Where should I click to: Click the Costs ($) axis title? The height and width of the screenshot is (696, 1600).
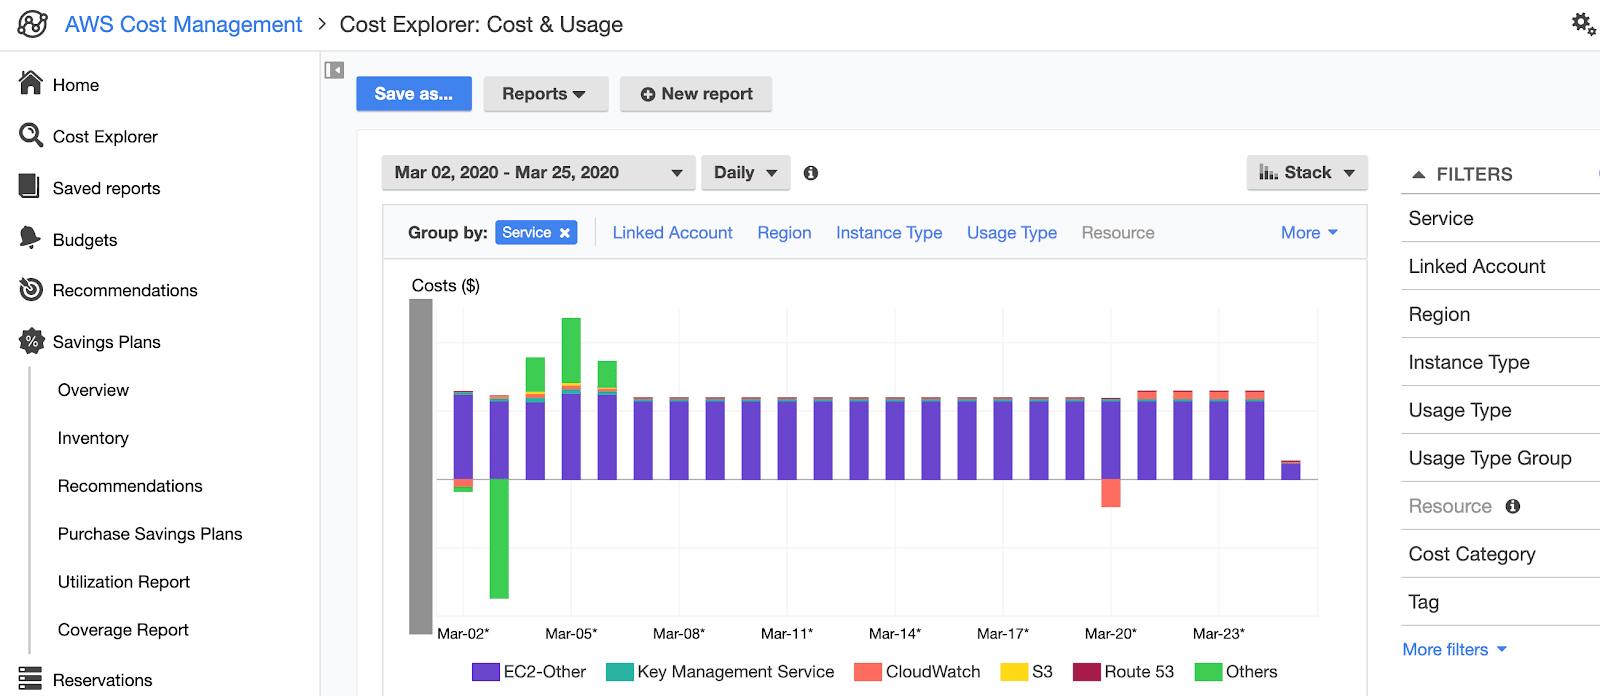(x=446, y=286)
